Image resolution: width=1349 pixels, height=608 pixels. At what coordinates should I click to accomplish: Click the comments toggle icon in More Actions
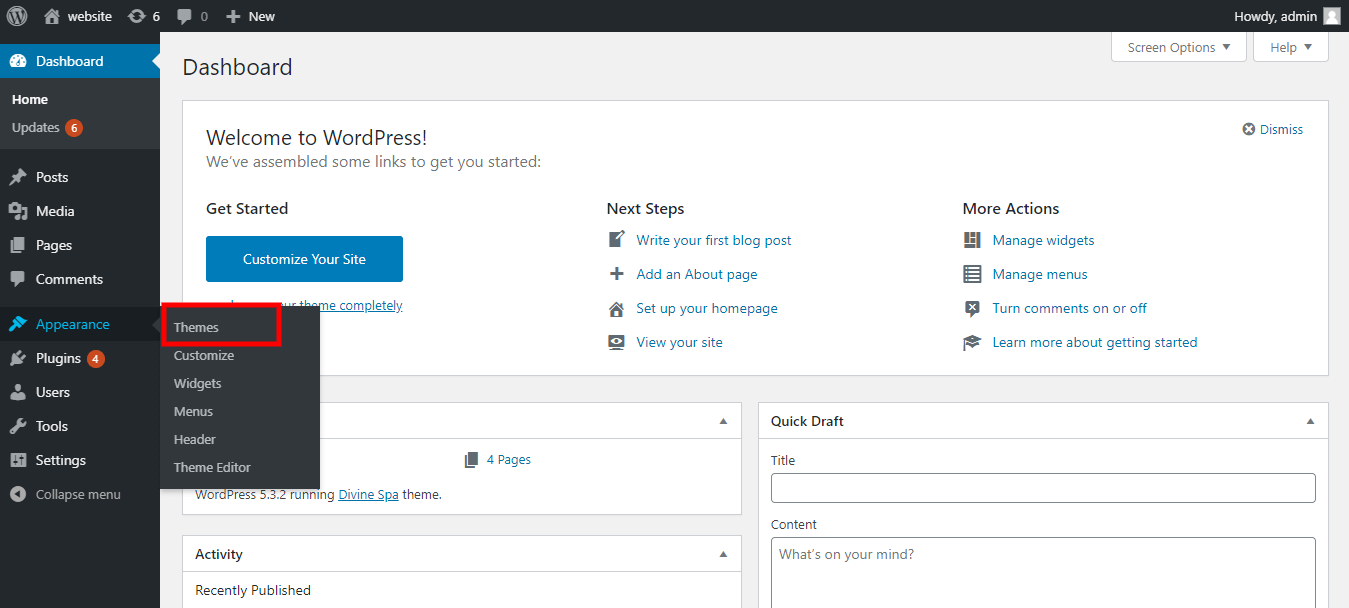[x=972, y=308]
